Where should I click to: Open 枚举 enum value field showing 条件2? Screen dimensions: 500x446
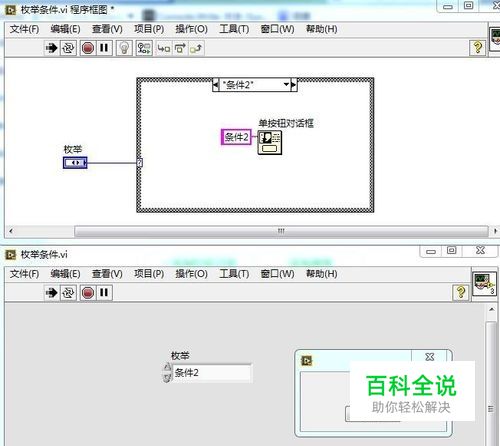tap(212, 373)
